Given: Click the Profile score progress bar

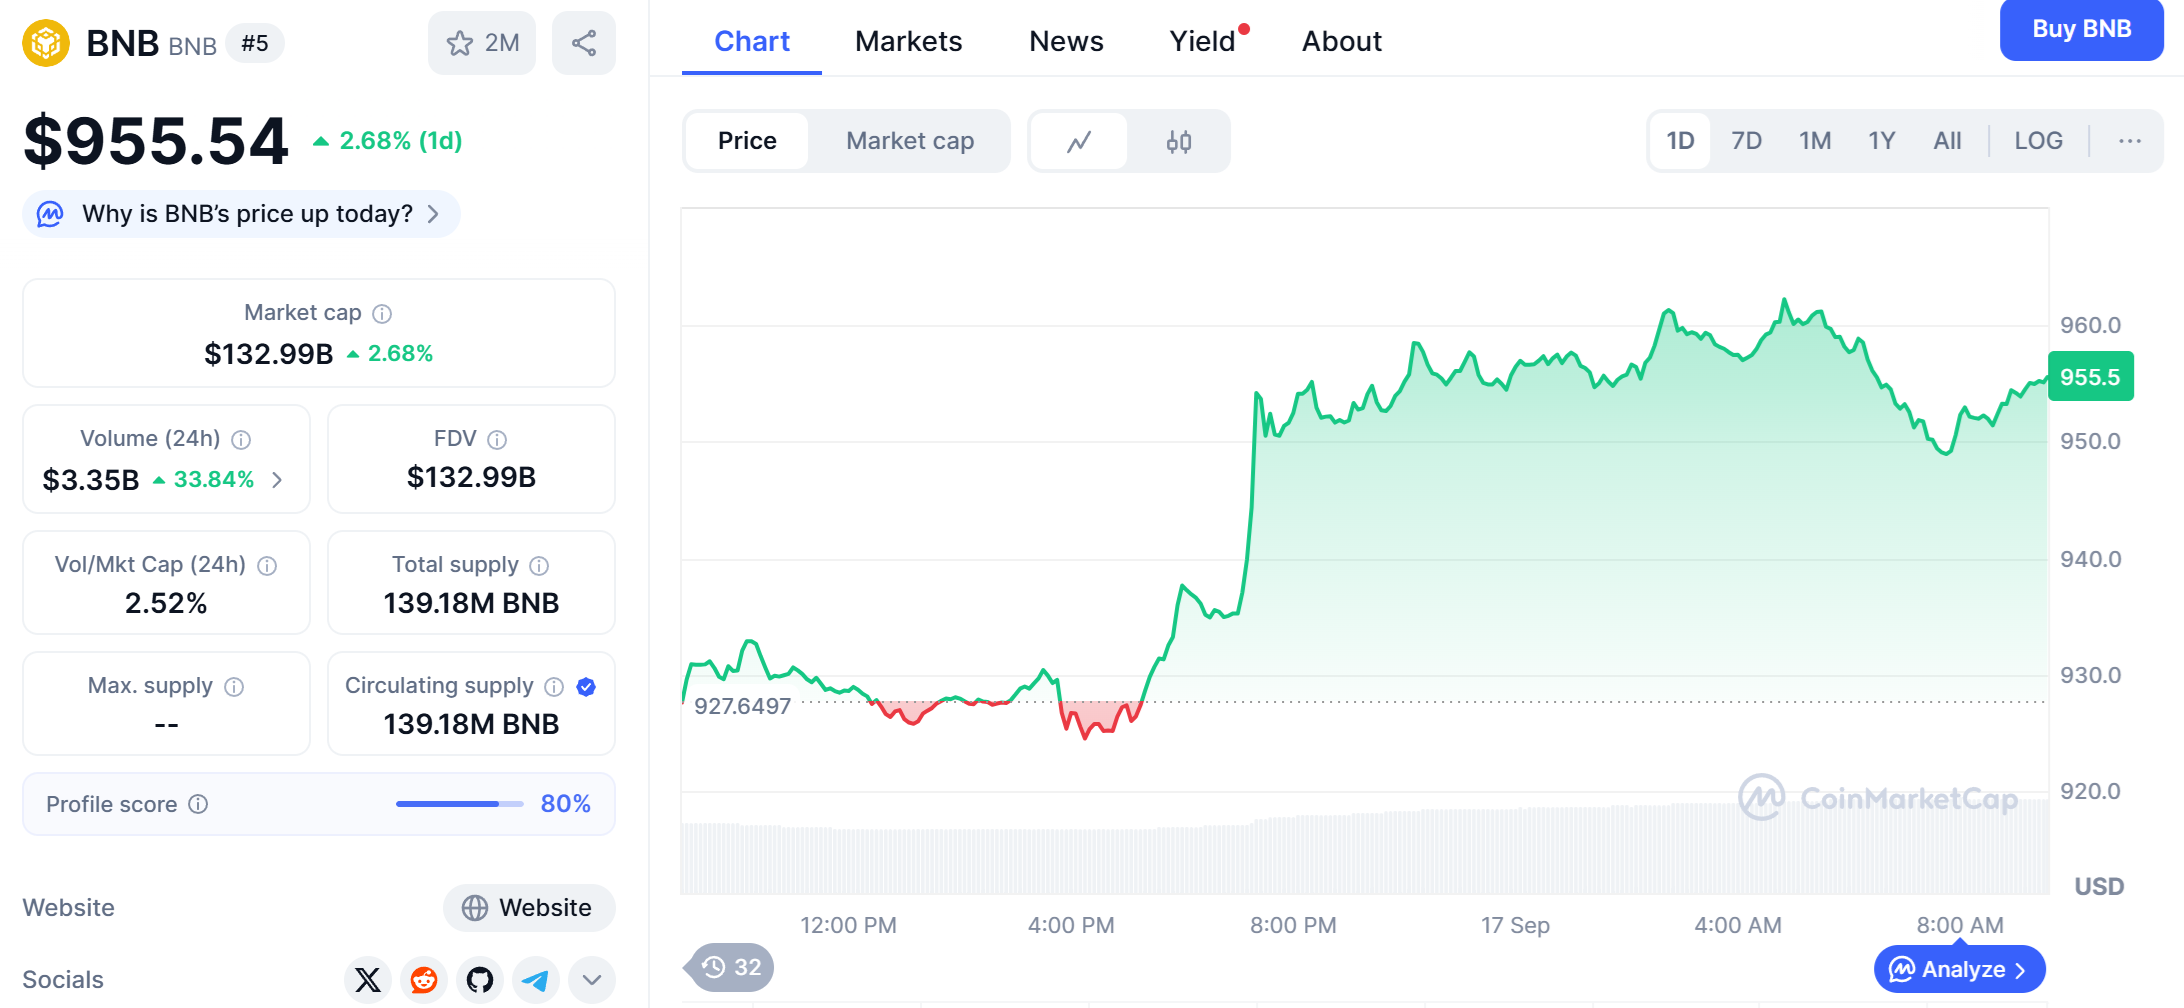Looking at the screenshot, I should tap(459, 804).
